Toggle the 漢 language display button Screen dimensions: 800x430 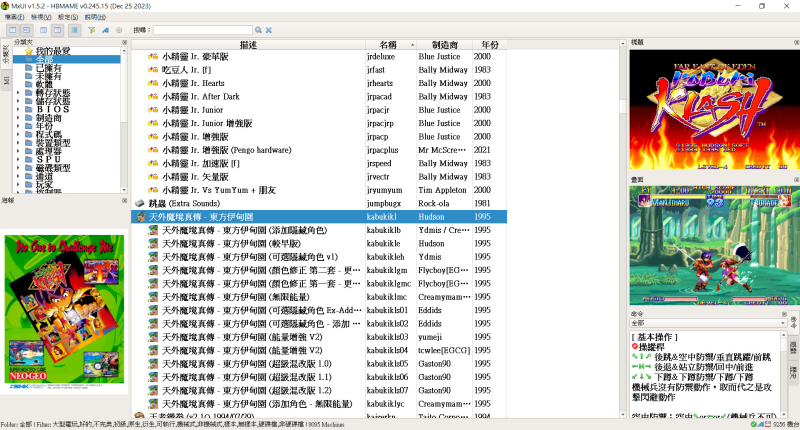[x=74, y=30]
